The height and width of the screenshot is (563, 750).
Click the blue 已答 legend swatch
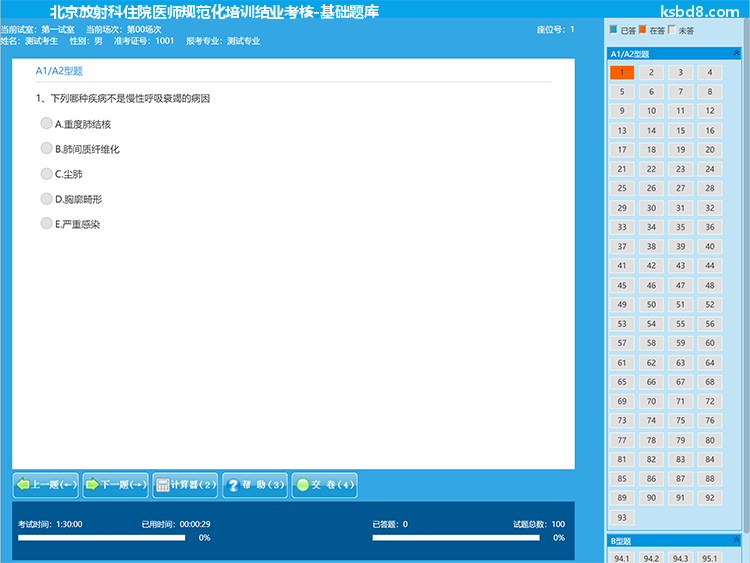(x=614, y=30)
